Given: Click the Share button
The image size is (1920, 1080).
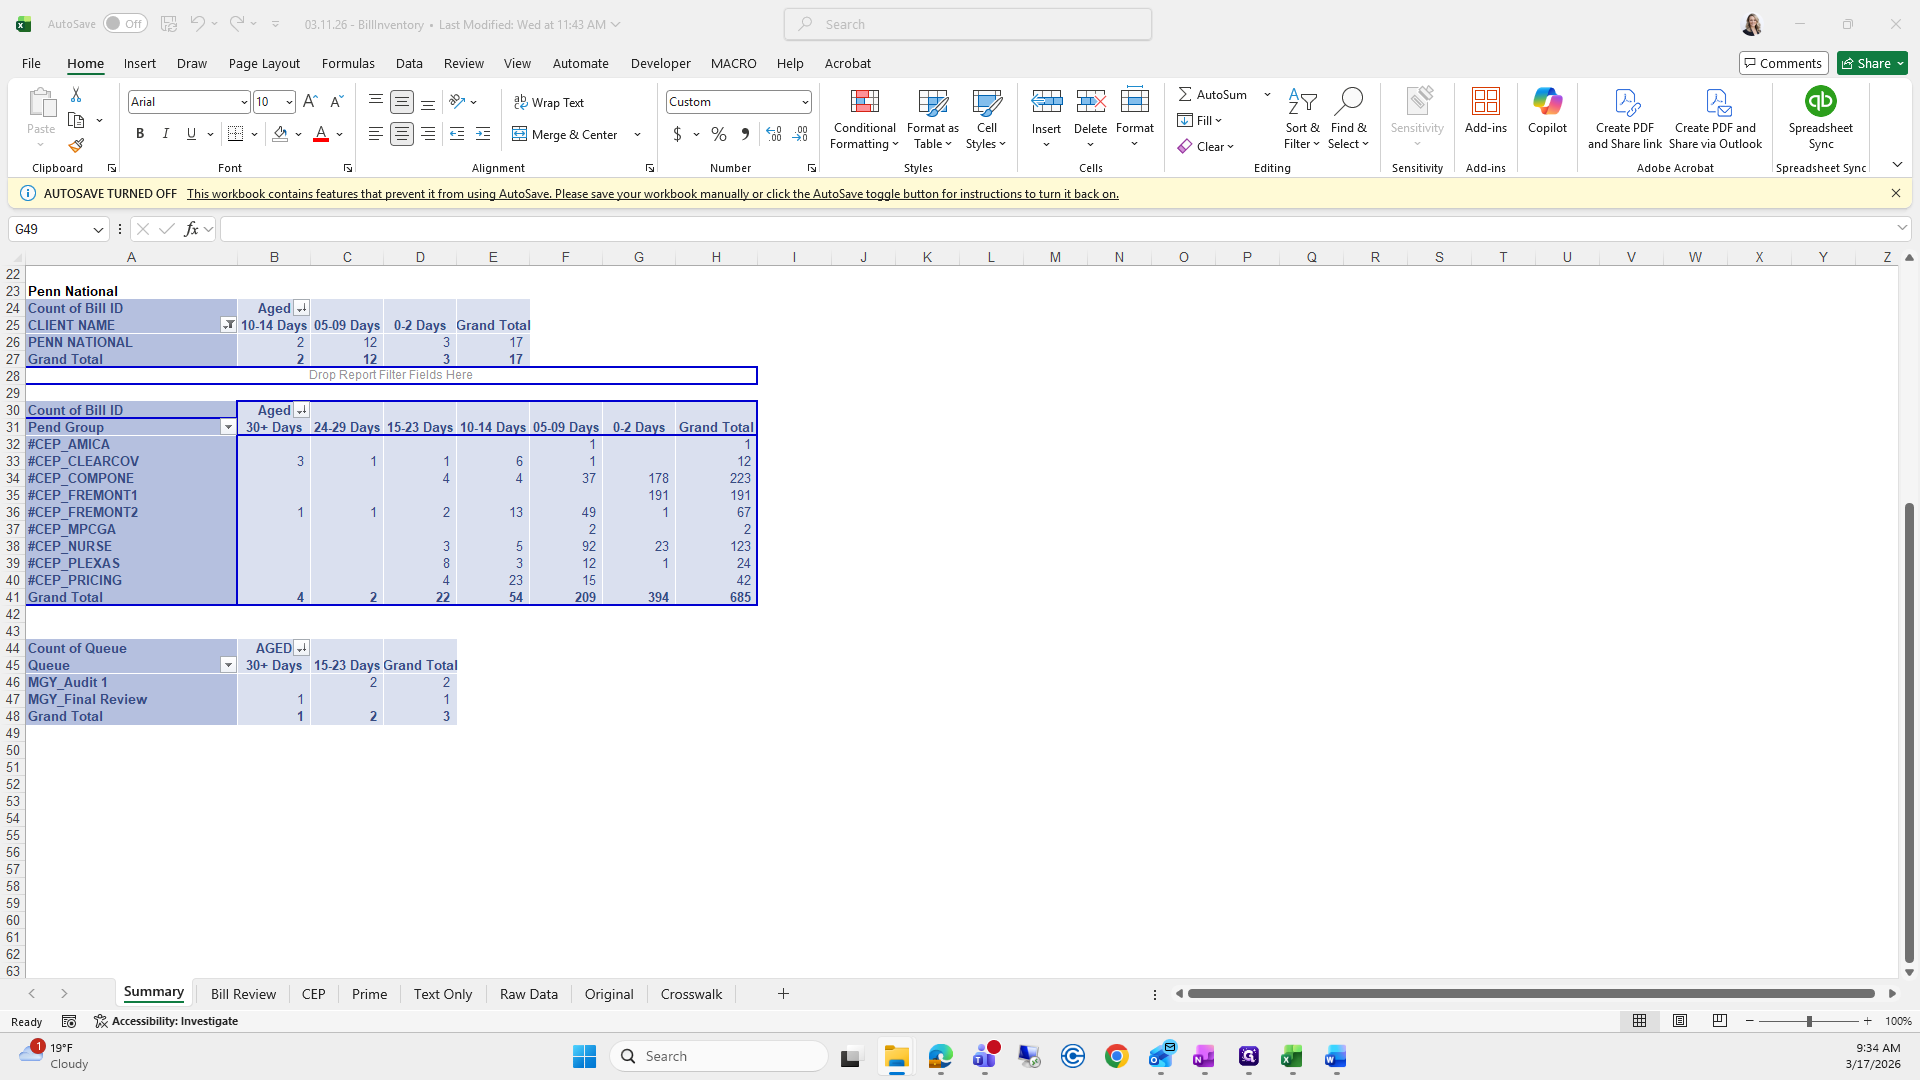Looking at the screenshot, I should (1866, 63).
